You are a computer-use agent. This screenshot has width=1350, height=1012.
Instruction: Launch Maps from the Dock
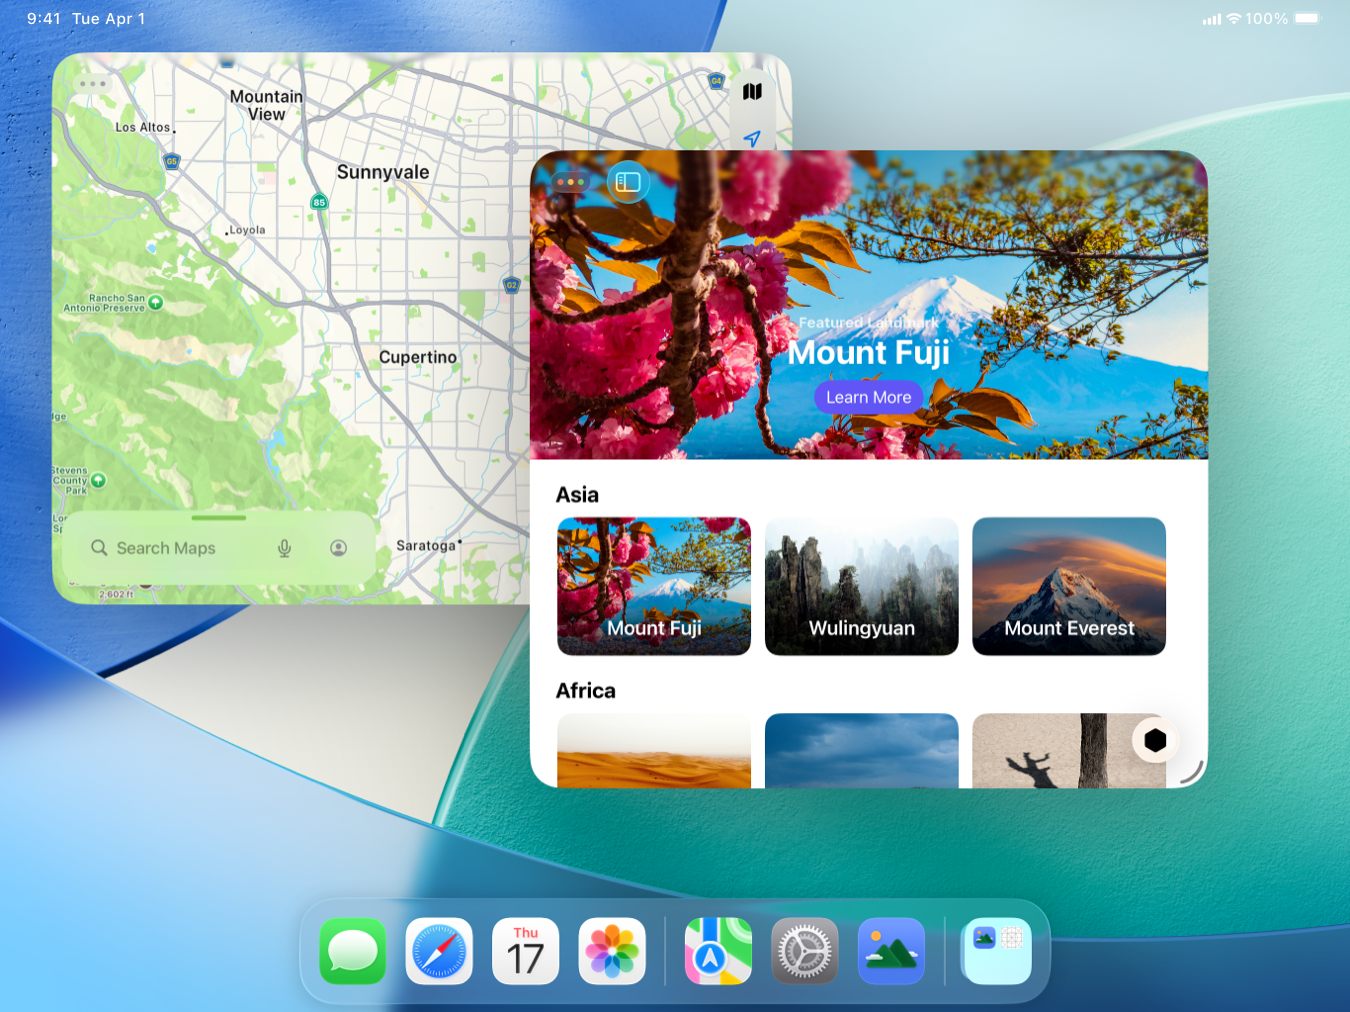click(718, 951)
